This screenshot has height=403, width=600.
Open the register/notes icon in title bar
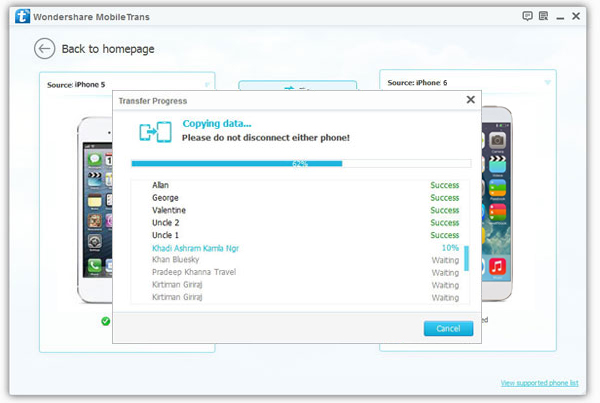click(543, 16)
